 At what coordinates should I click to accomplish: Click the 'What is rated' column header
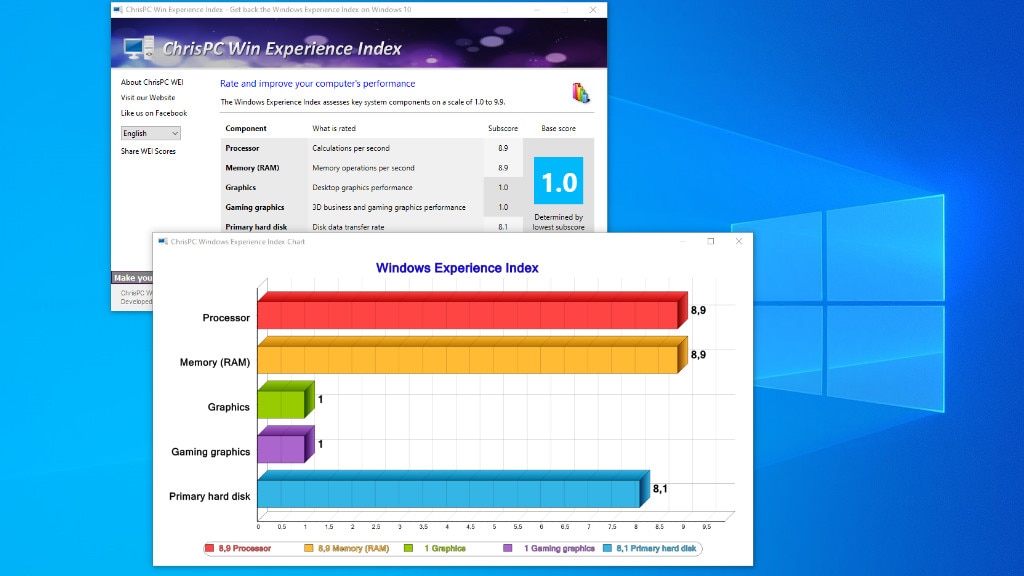[x=334, y=128]
